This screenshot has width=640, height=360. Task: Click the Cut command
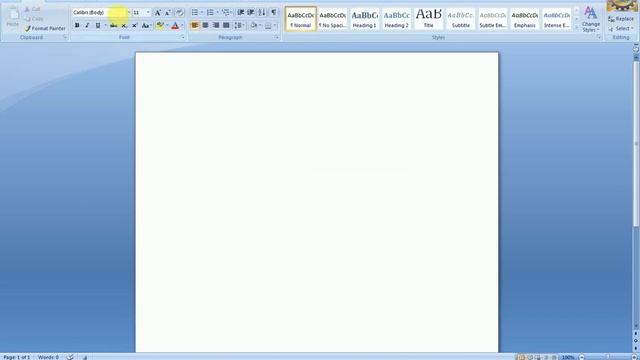tap(32, 9)
